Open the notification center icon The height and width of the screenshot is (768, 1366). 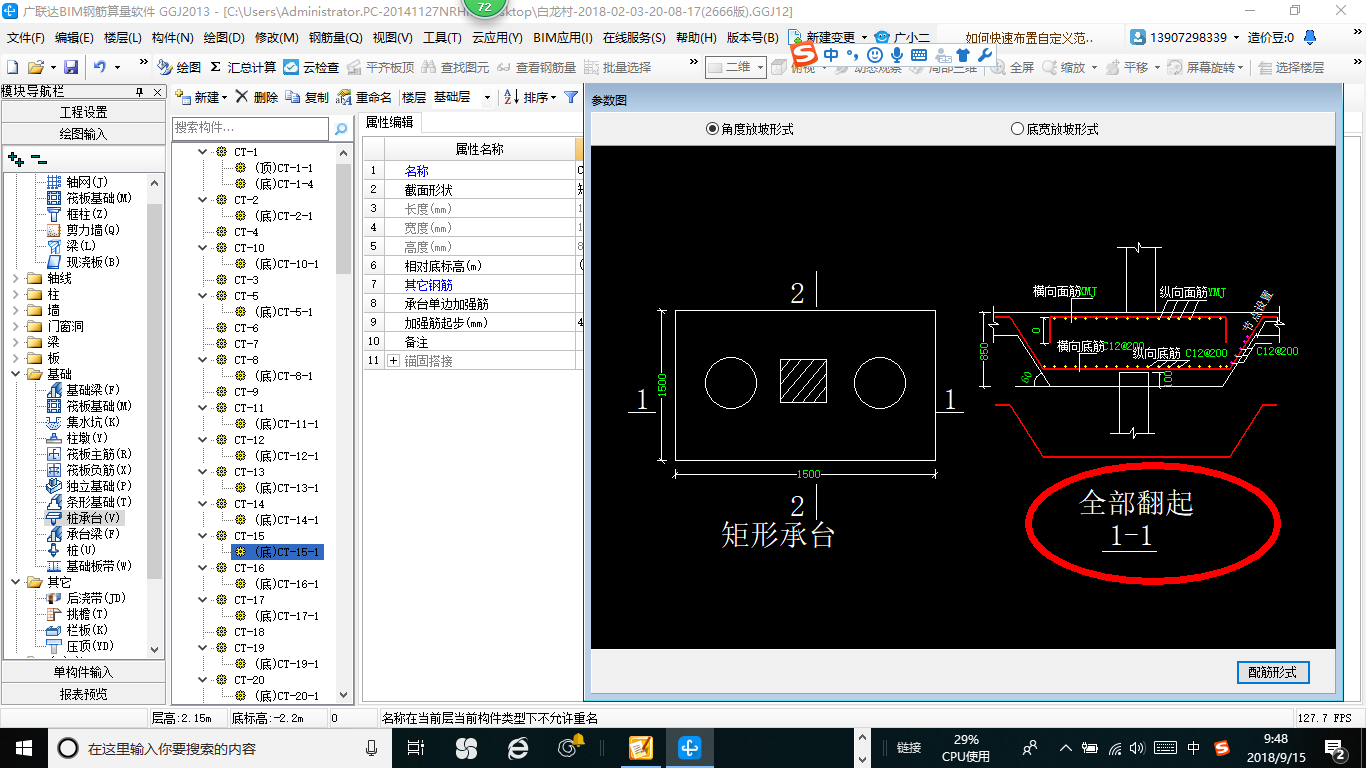pyautogui.click(x=1335, y=747)
